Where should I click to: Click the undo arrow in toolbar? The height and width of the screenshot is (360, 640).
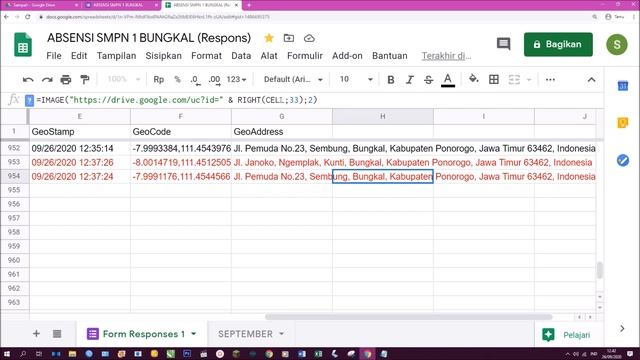tap(28, 80)
